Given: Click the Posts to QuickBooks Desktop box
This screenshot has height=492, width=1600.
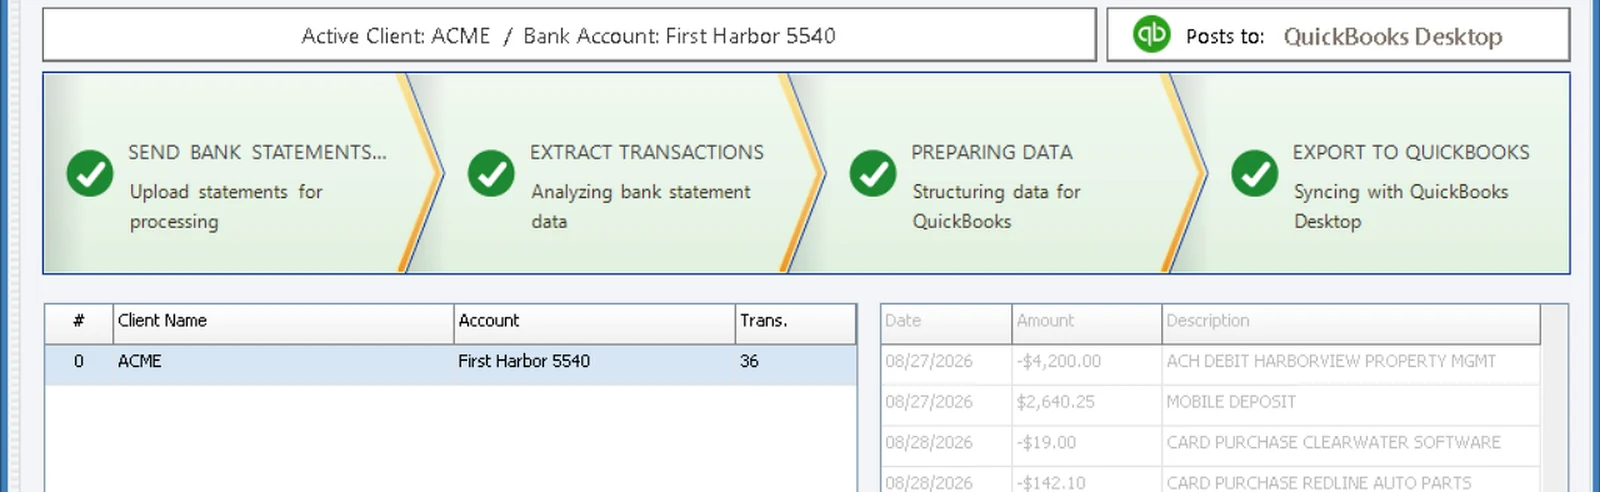Looking at the screenshot, I should [1338, 36].
